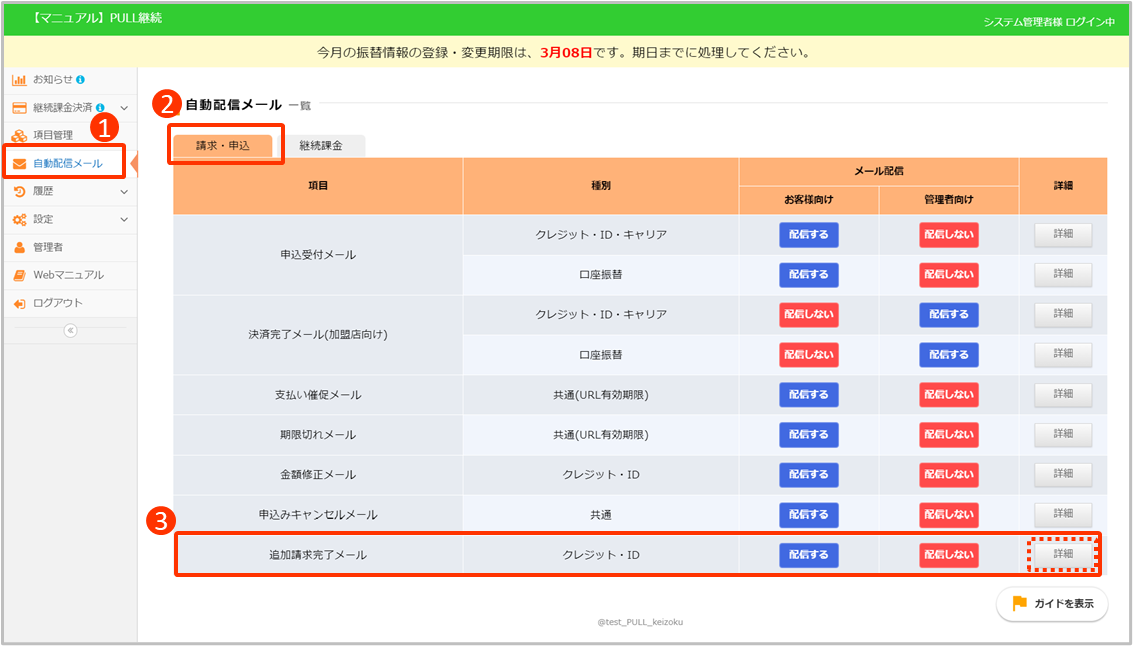The height and width of the screenshot is (646, 1133).
Task: Toggle customer mail for 支払い催促メール
Action: tap(809, 395)
